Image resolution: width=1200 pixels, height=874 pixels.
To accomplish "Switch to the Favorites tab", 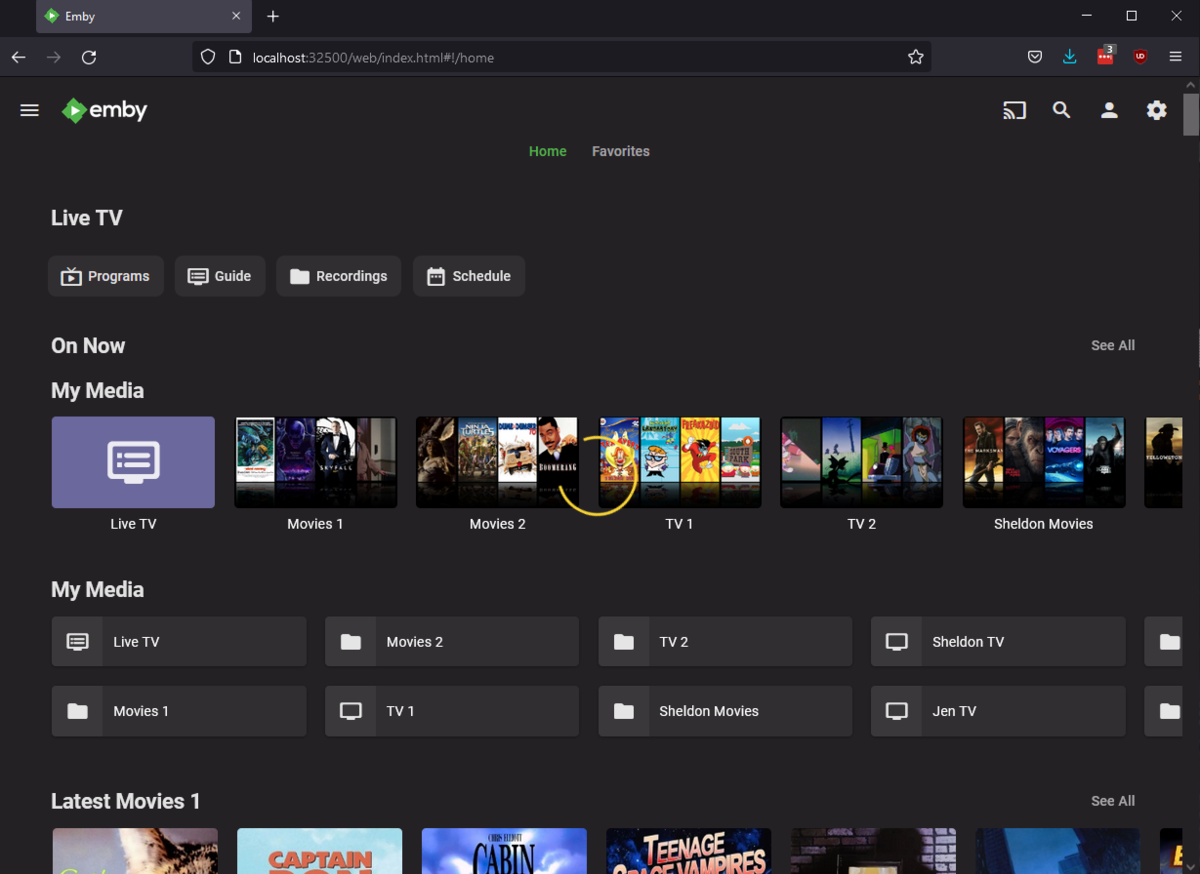I will (x=620, y=151).
